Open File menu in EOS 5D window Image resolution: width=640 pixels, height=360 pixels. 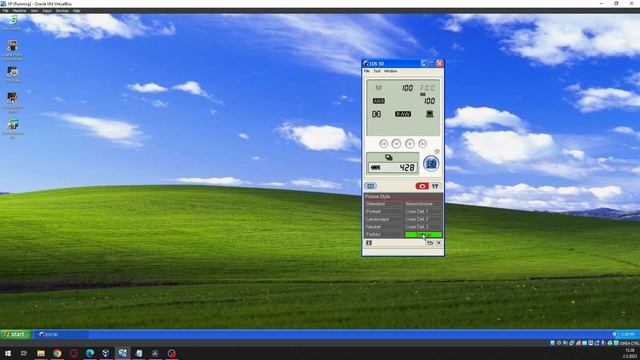click(367, 71)
